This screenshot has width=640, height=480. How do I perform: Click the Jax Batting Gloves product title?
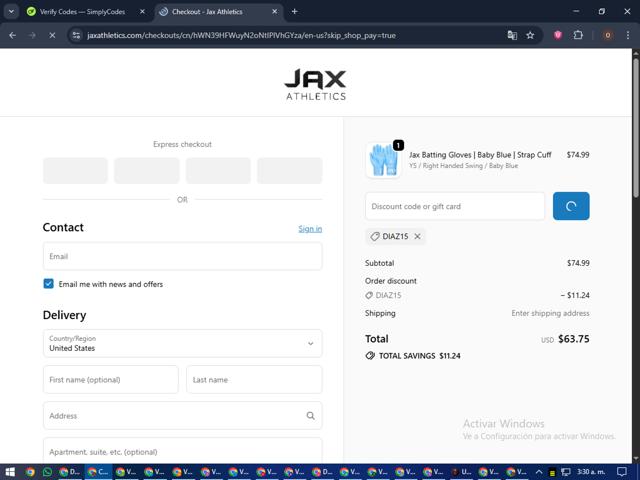click(x=480, y=155)
